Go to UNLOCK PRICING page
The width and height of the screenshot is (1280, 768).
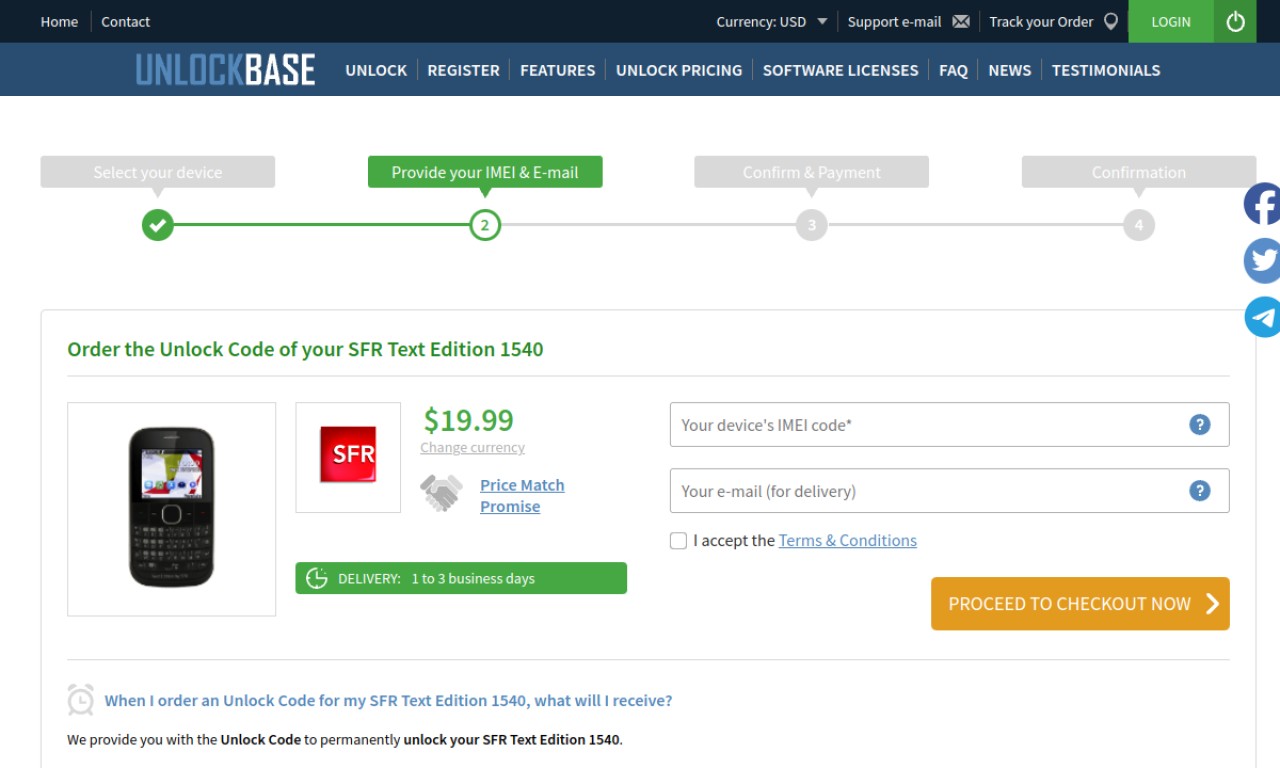pos(679,70)
